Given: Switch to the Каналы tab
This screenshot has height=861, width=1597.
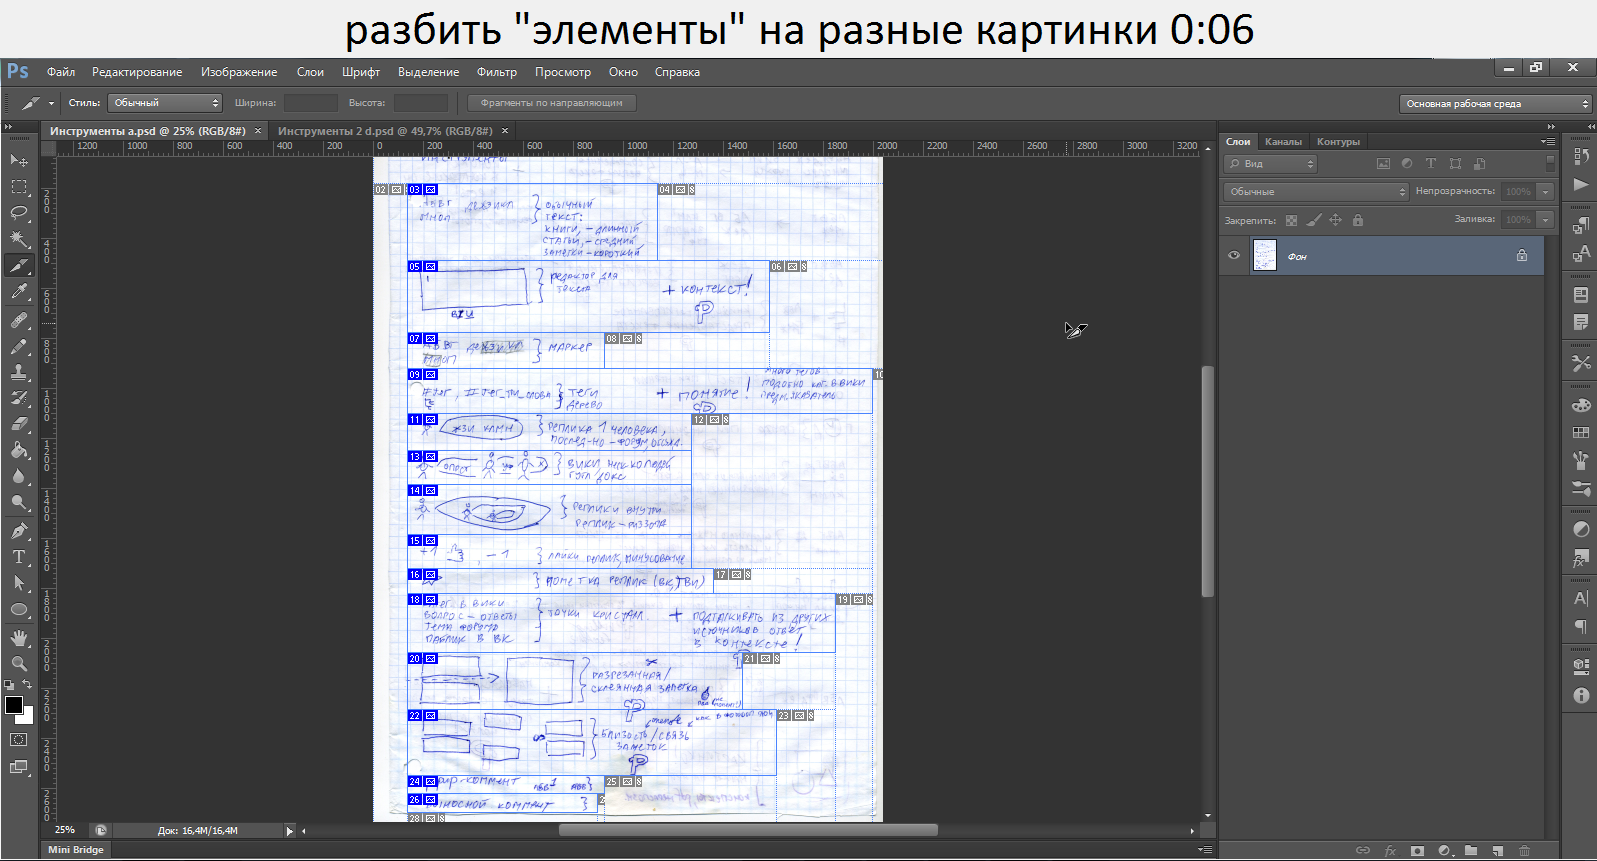Looking at the screenshot, I should coord(1283,142).
